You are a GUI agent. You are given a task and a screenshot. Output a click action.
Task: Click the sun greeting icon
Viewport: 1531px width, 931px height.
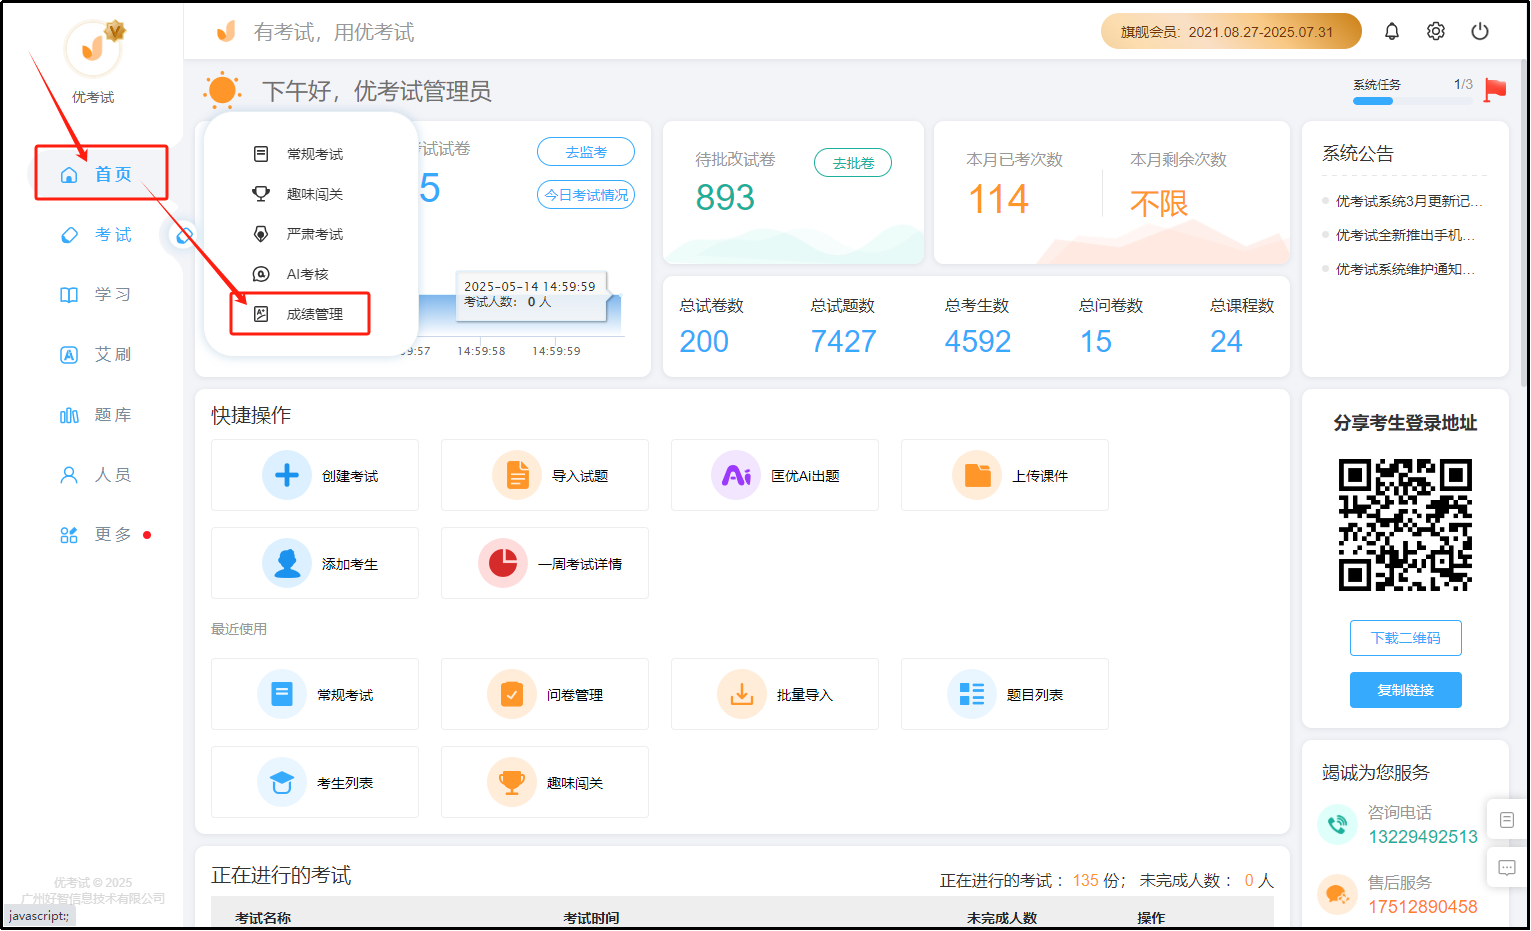pyautogui.click(x=222, y=91)
